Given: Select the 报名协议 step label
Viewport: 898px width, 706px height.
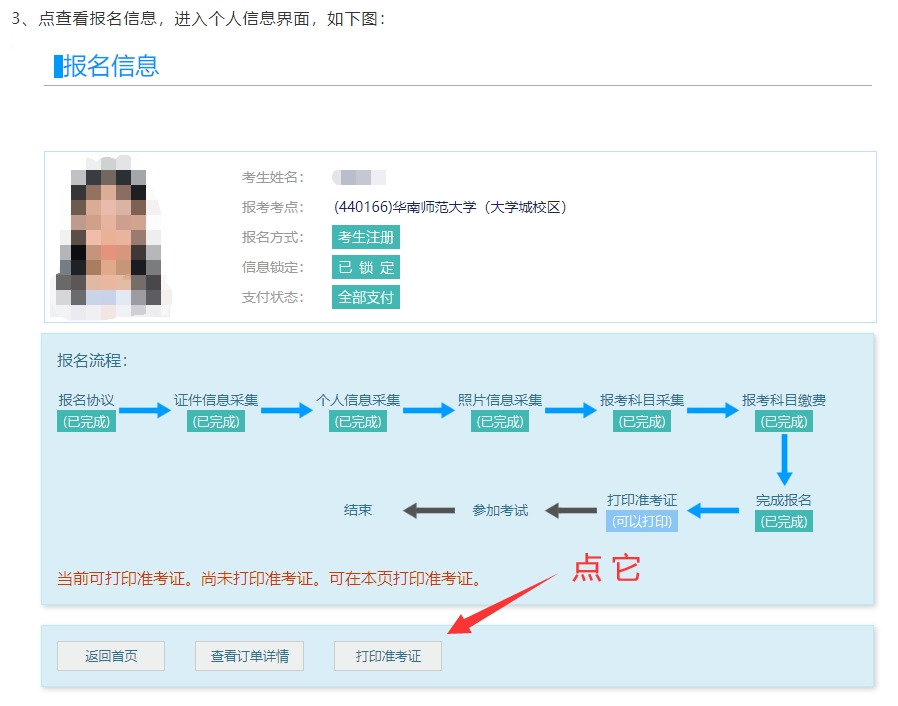Looking at the screenshot, I should (86, 400).
